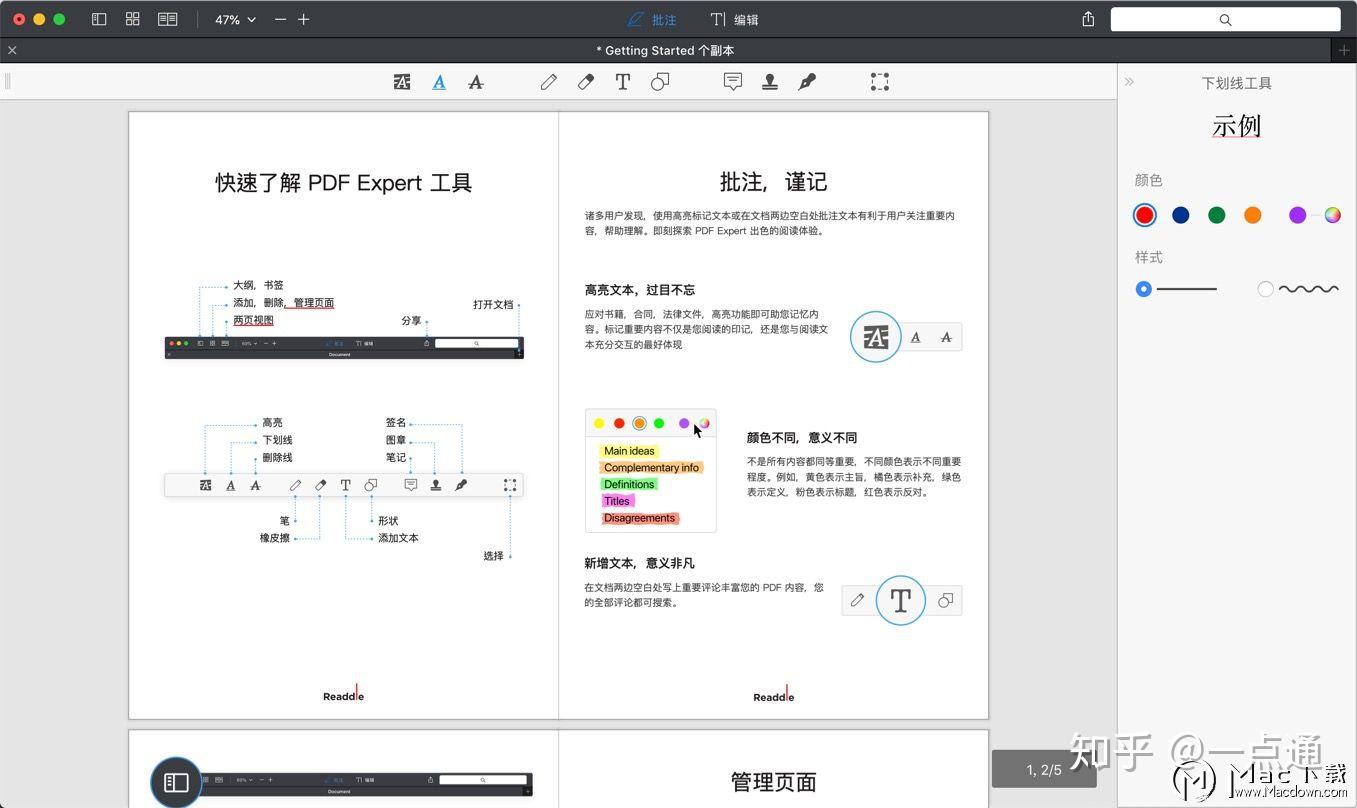
Task: Open the 47% zoom level dropdown
Action: [235, 19]
